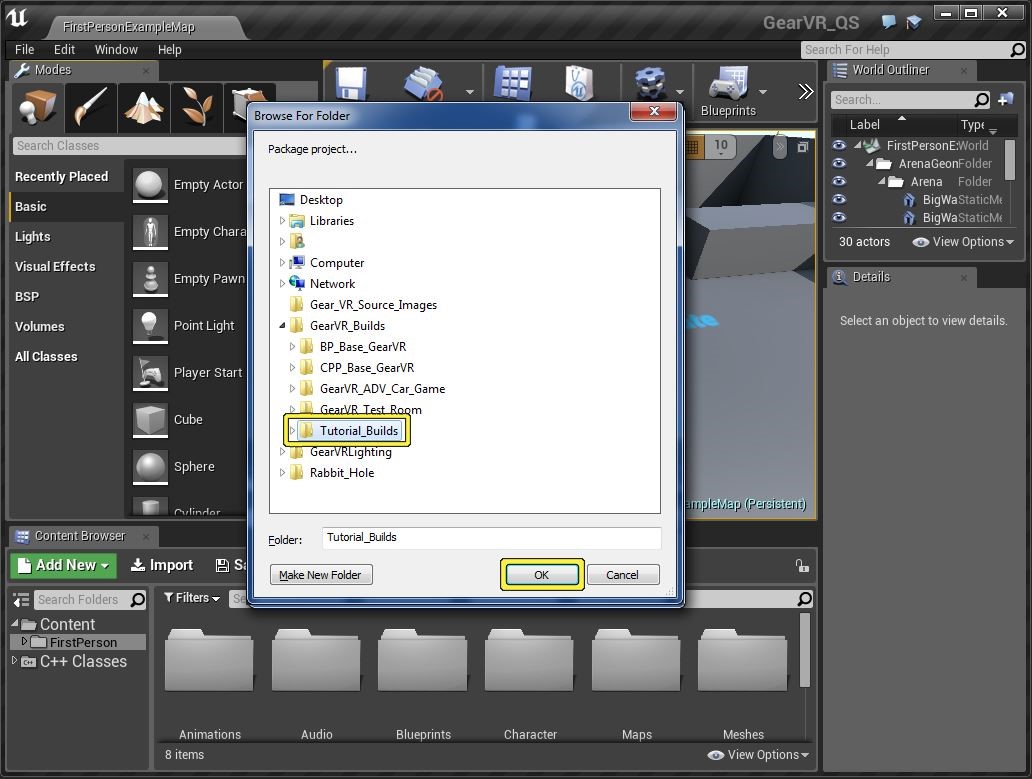Click the Empty Pawn icon
This screenshot has height=779, width=1032.
(150, 278)
